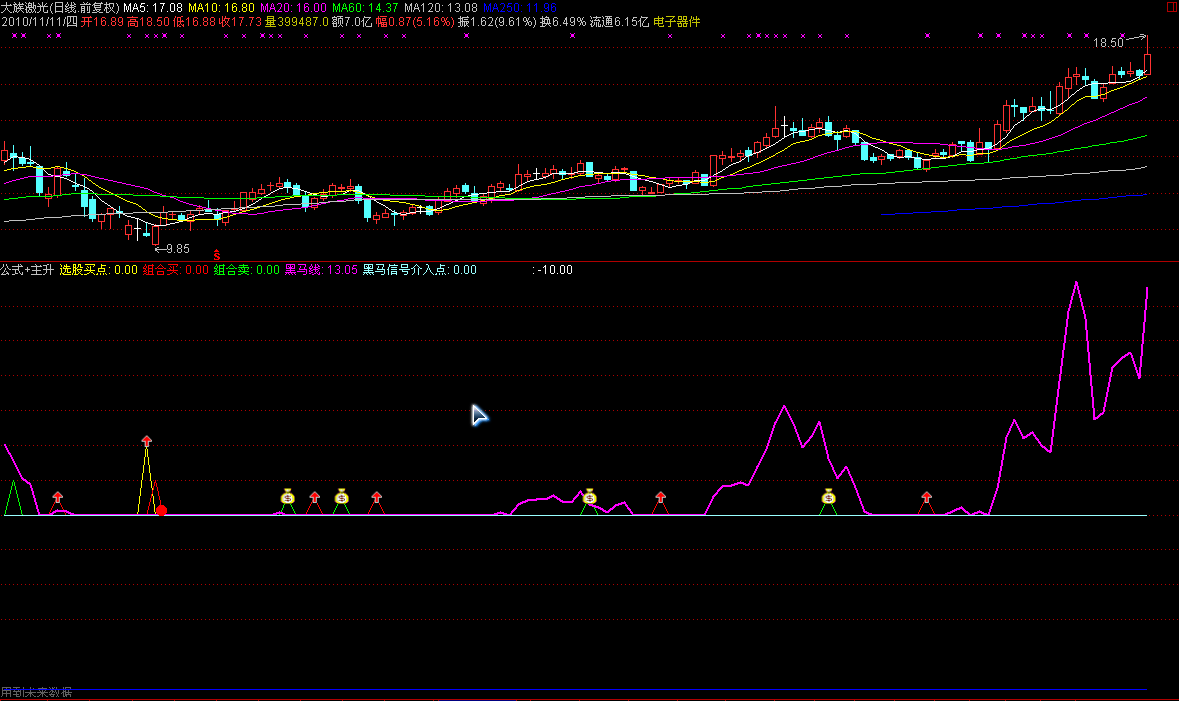
Task: Click the 9.85 low price annotation
Action: [x=177, y=248]
